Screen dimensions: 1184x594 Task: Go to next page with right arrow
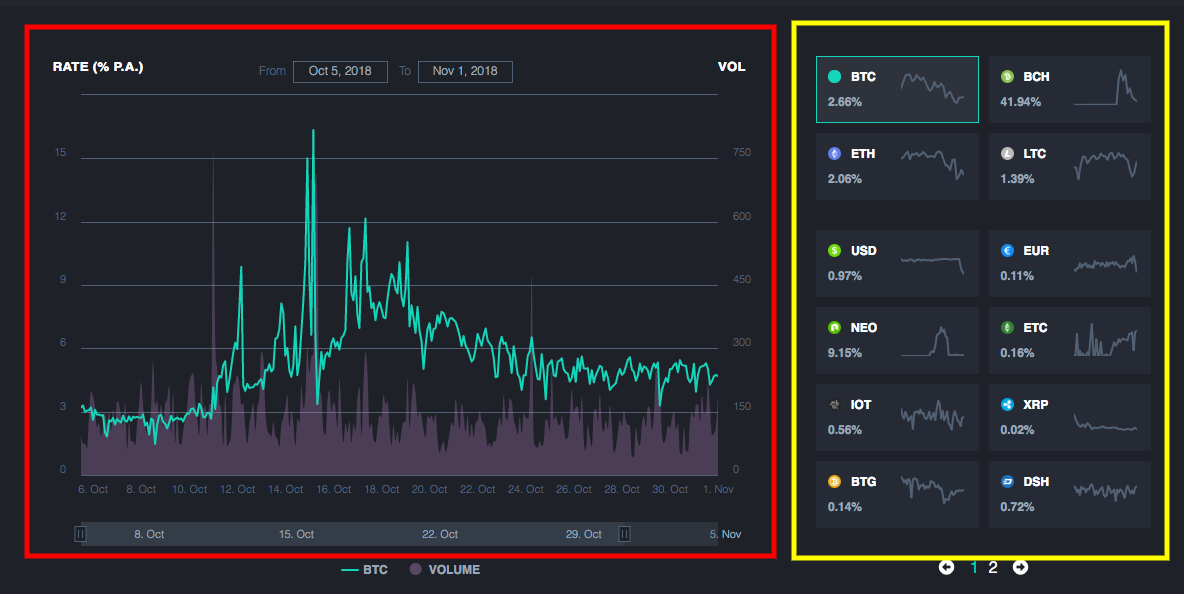click(x=1020, y=567)
